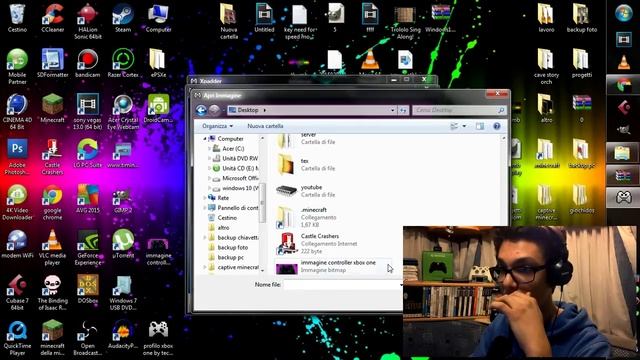640x360 pixels.
Task: Launch 4K Video Downloader
Action: pyautogui.click(x=17, y=202)
